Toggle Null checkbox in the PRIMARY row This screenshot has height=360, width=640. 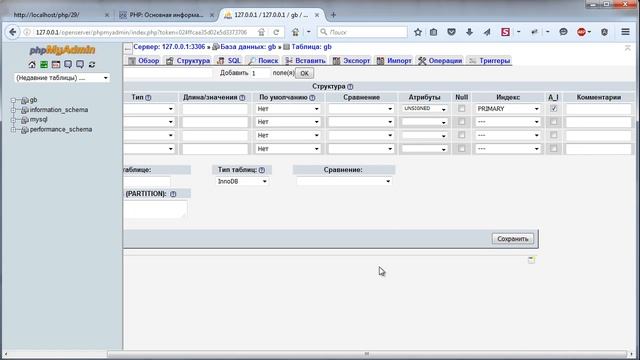pyautogui.click(x=462, y=109)
